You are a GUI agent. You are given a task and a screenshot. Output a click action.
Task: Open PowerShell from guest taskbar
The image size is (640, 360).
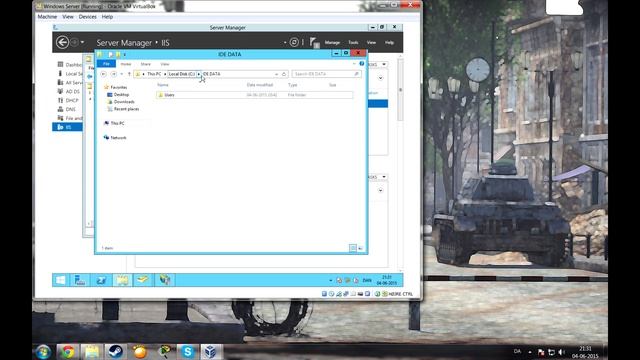click(101, 280)
